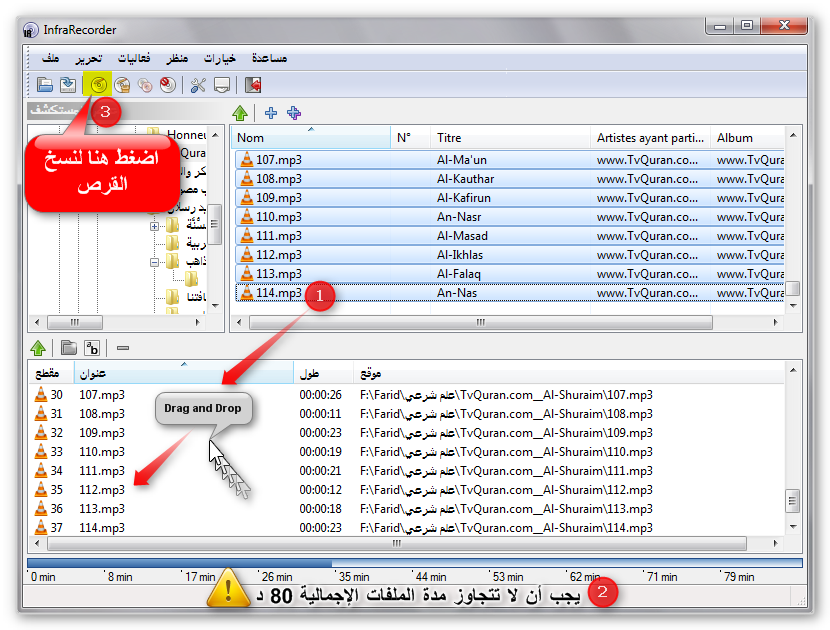Click the disc drive device icon
830x630 pixels.
click(x=222, y=85)
